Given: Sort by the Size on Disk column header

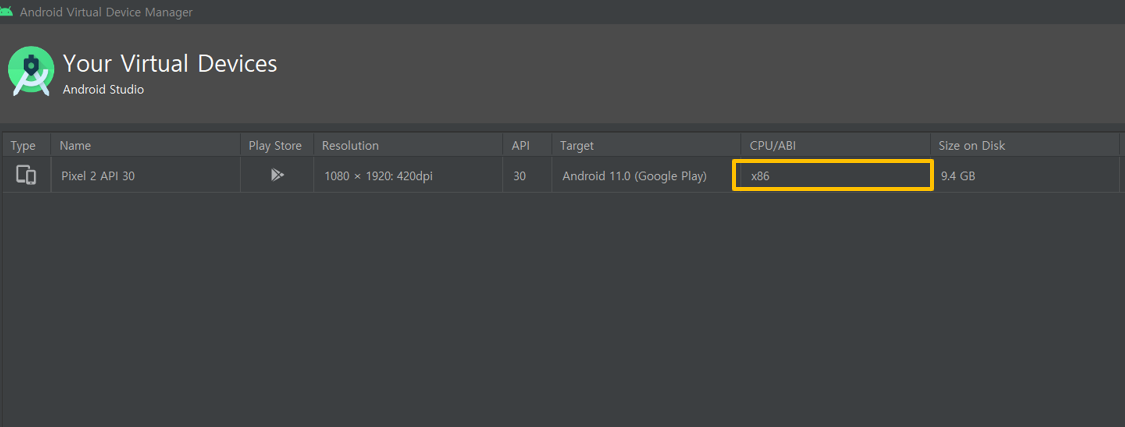Looking at the screenshot, I should (1025, 146).
